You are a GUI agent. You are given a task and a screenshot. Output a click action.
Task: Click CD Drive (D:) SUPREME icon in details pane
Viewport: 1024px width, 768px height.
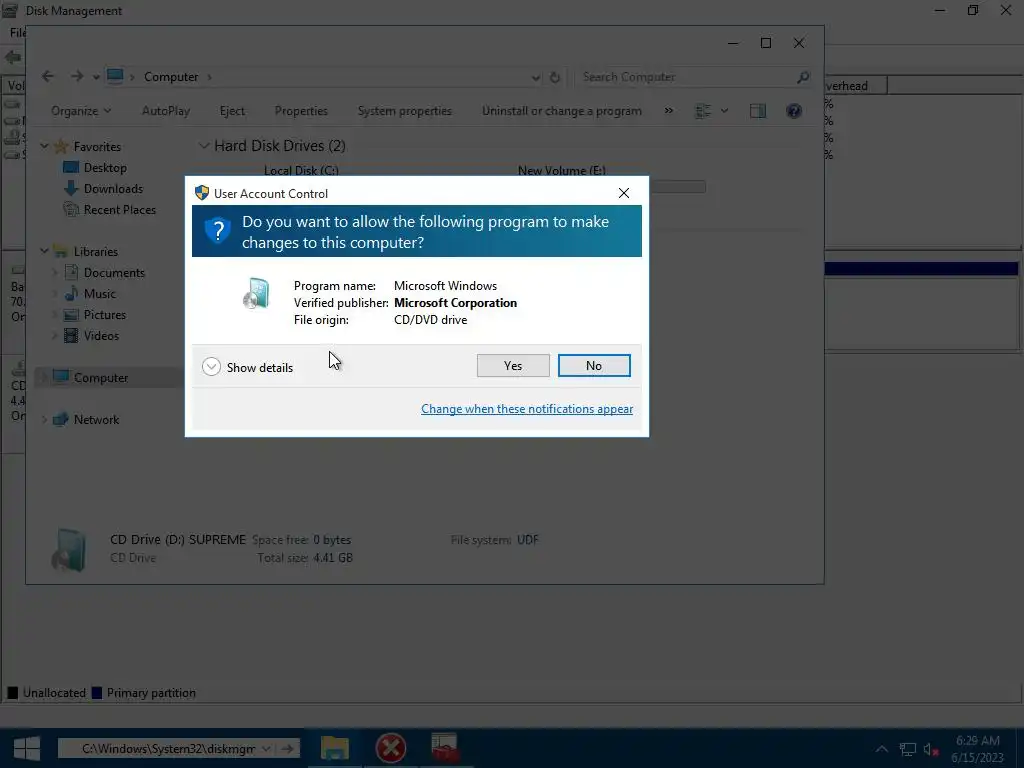[69, 549]
